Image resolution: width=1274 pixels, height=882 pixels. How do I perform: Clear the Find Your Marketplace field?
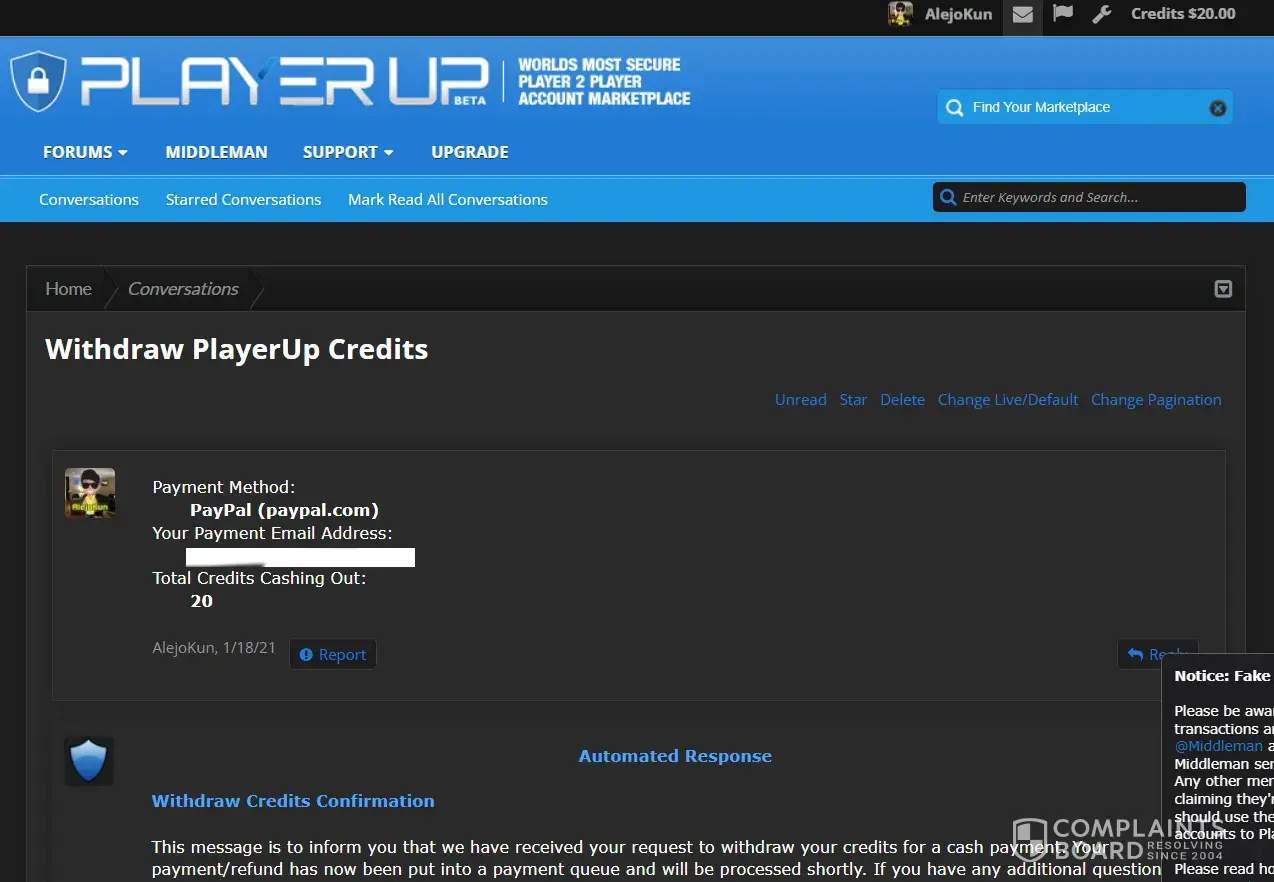[x=1217, y=108]
